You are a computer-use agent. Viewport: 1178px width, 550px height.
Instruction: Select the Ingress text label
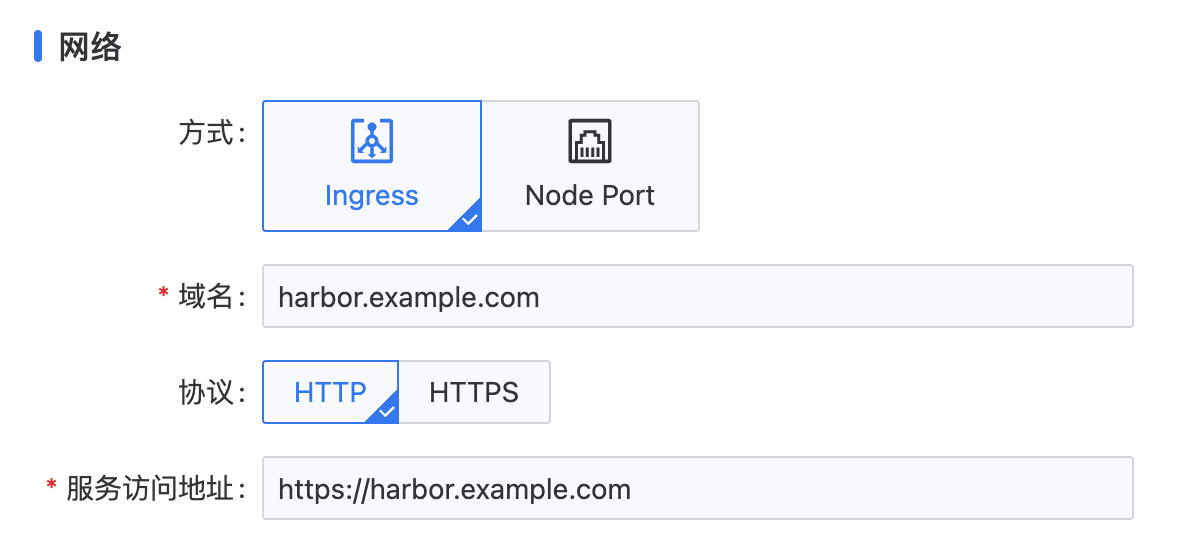(x=371, y=195)
